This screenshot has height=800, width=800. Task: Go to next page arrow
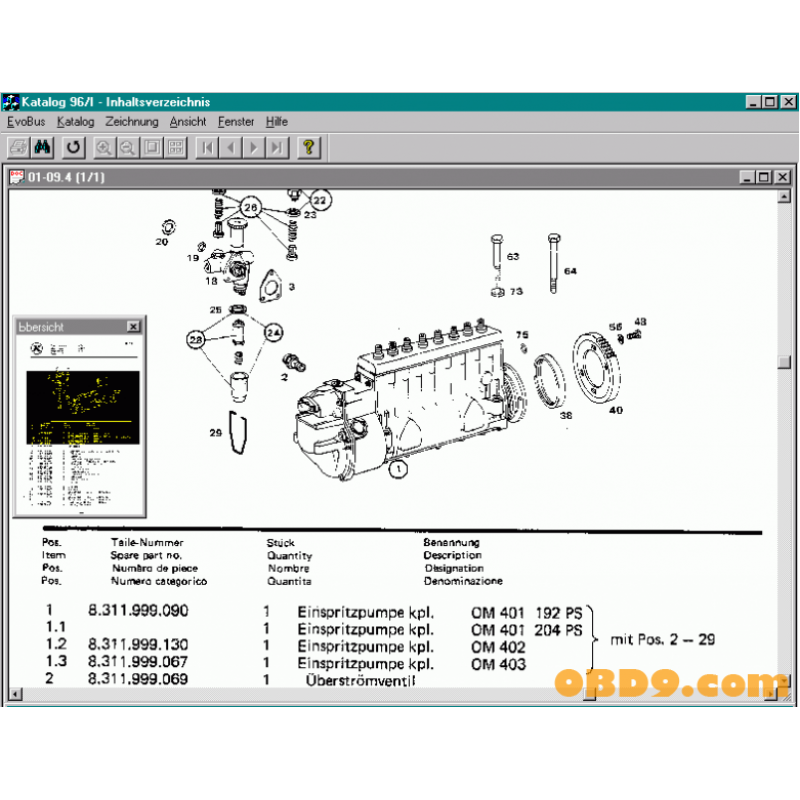pos(254,148)
